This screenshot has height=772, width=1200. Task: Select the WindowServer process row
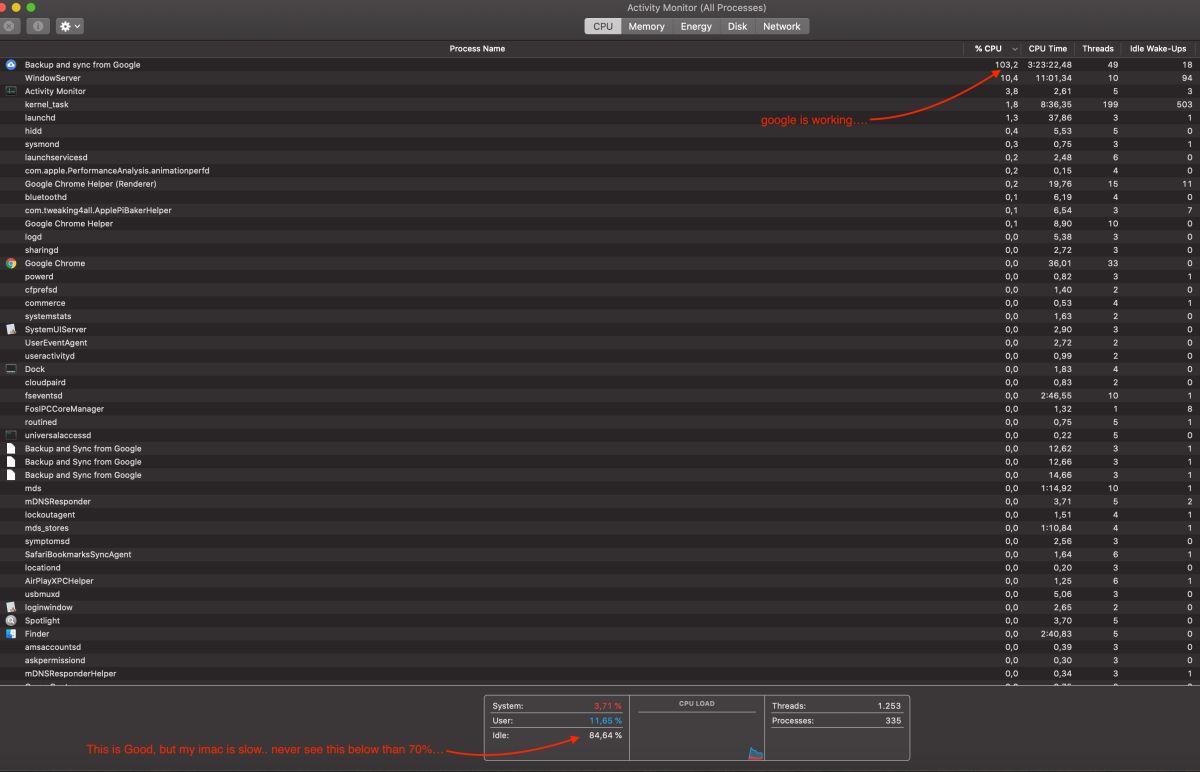point(600,78)
